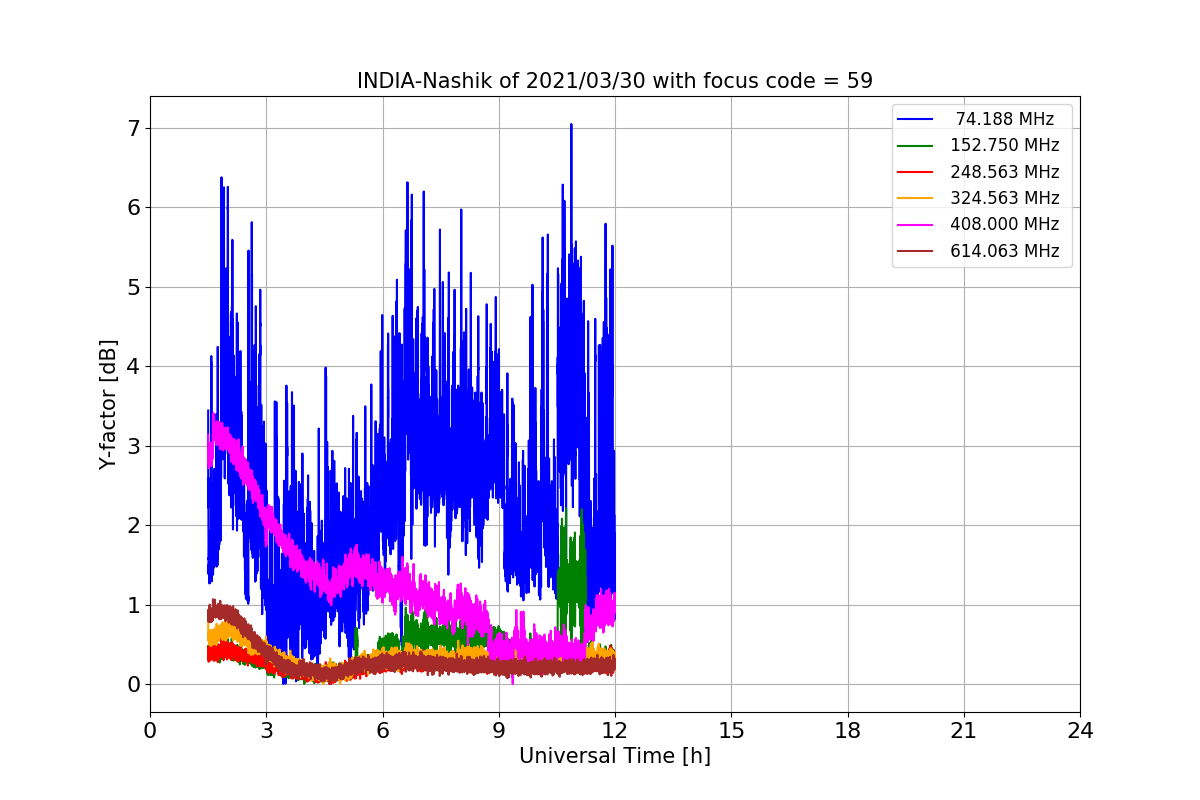
Task: Click y-axis tick label 5
Action: tap(134, 287)
